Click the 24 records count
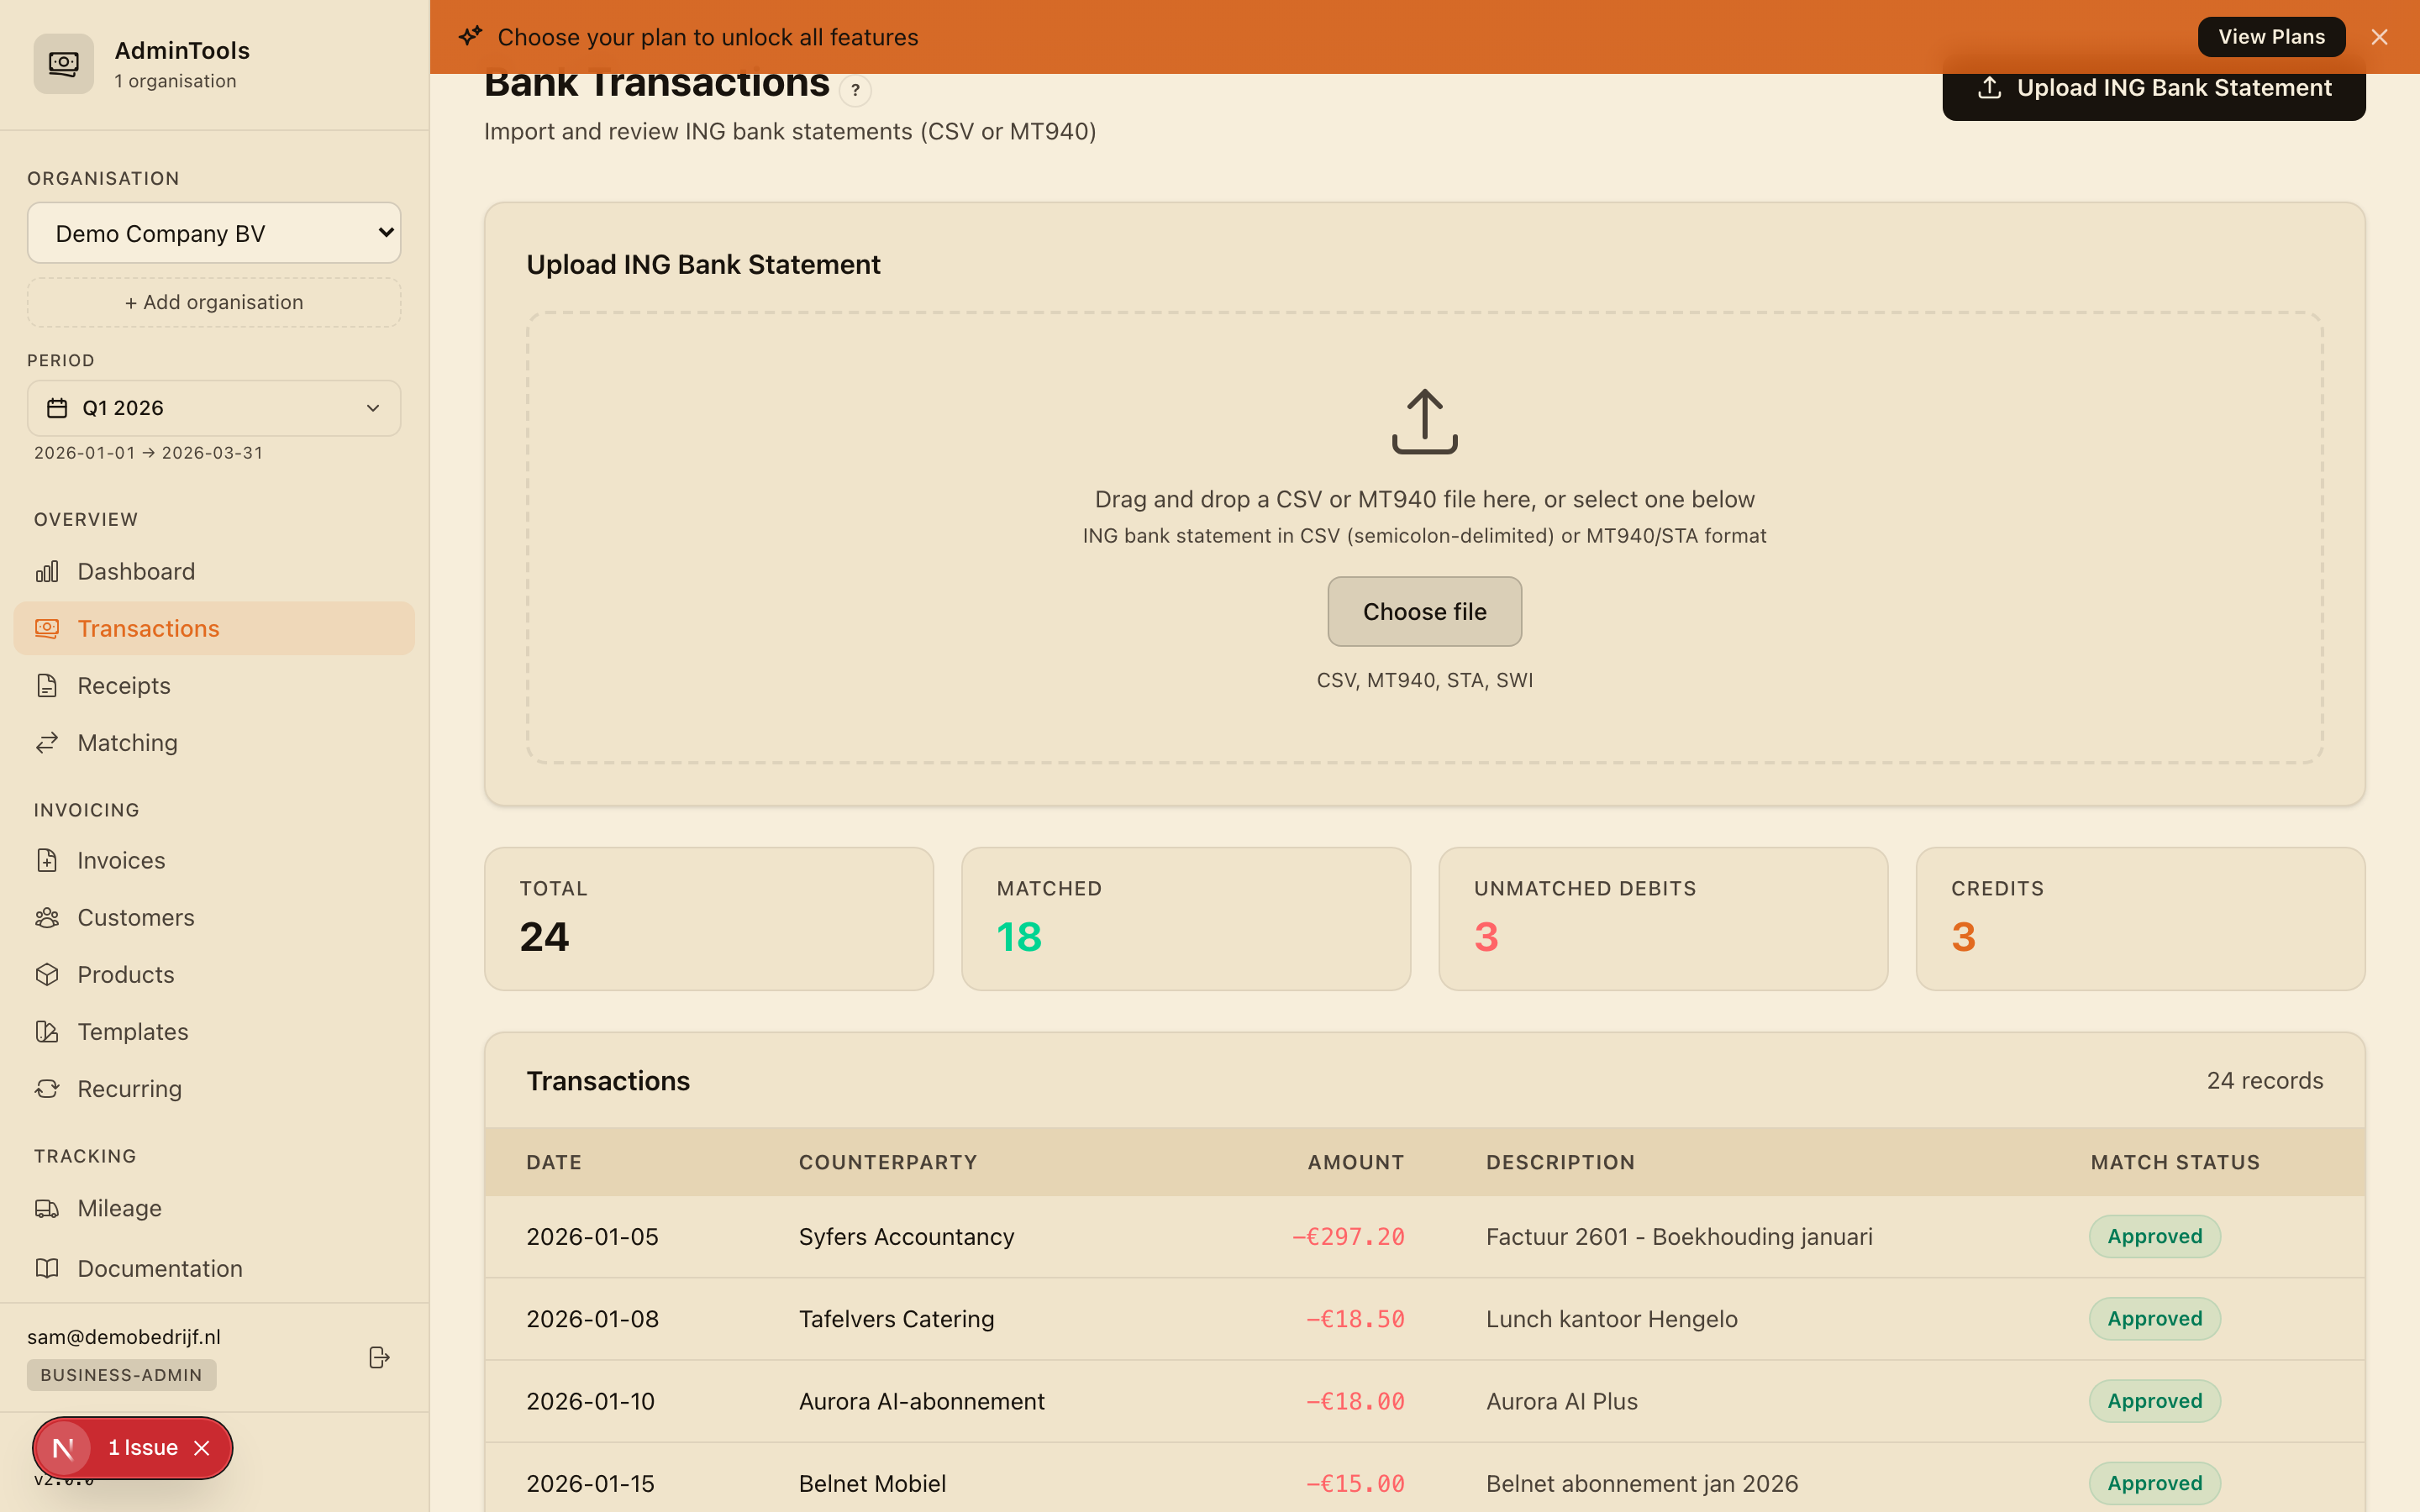Screen dimensions: 2420x1512 click(2265, 1080)
